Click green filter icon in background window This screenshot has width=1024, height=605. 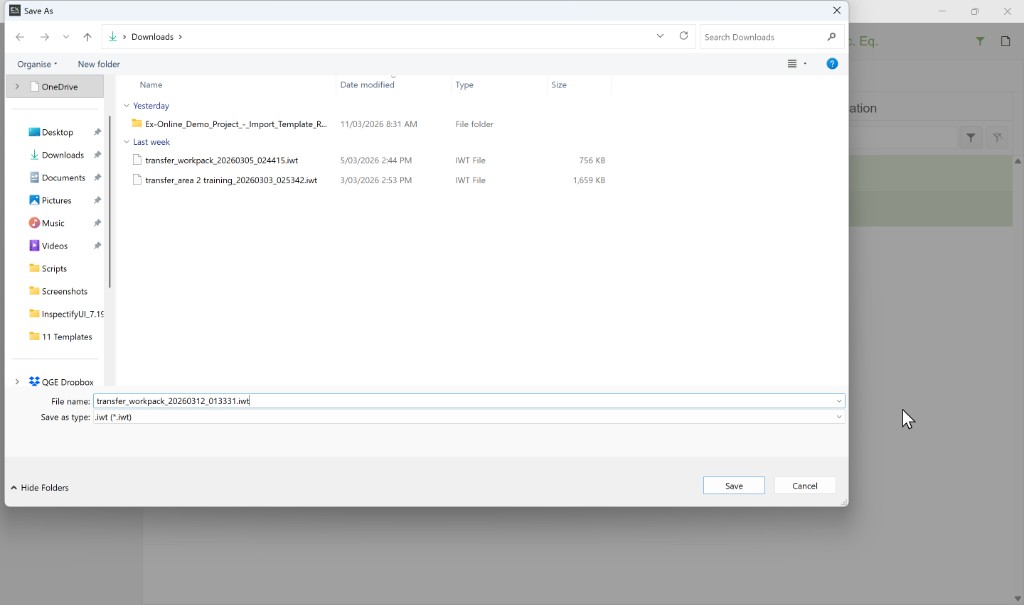(x=980, y=41)
